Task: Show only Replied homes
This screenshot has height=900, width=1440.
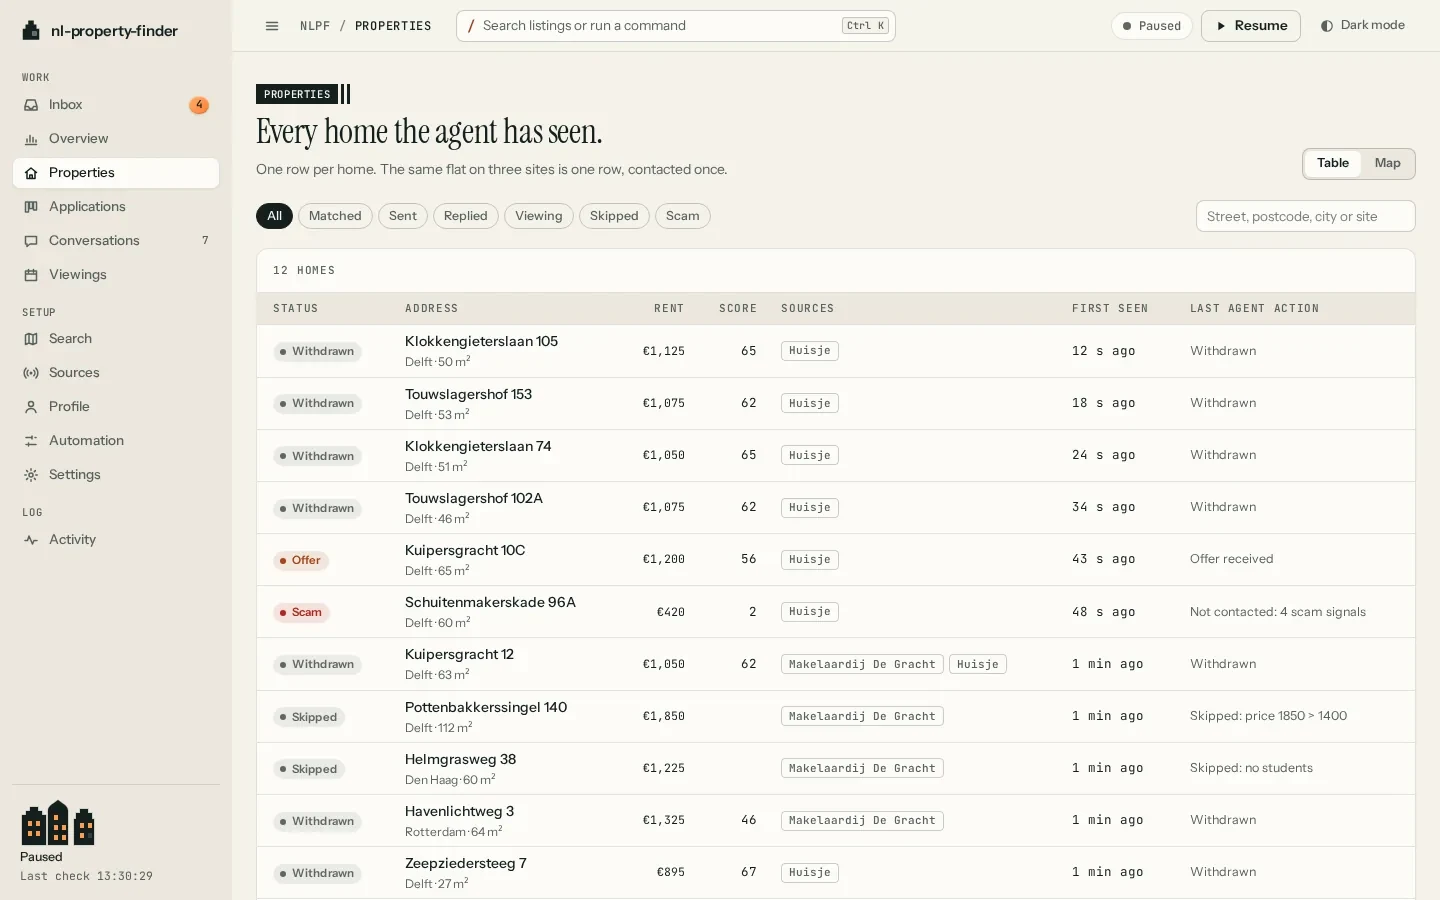Action: 466,216
